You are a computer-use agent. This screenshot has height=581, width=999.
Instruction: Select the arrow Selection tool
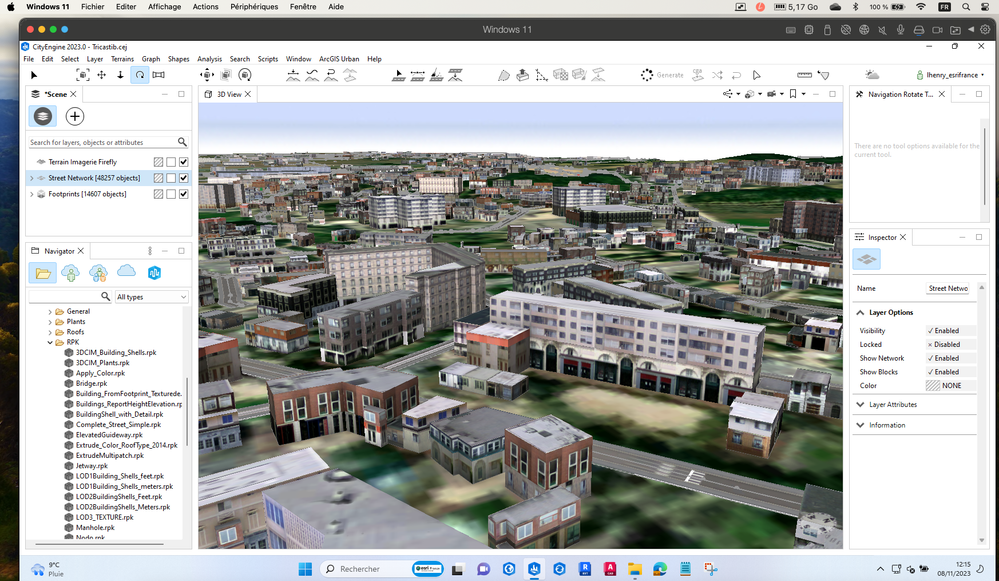pyautogui.click(x=33, y=75)
